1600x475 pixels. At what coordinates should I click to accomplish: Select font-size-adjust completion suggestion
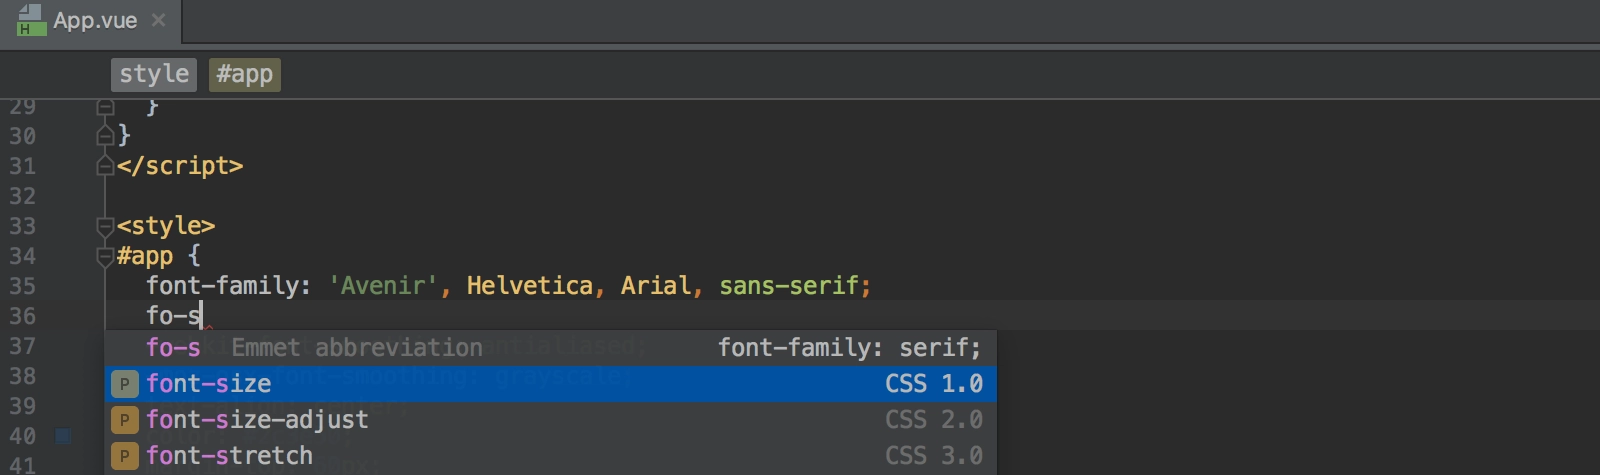click(x=550, y=420)
